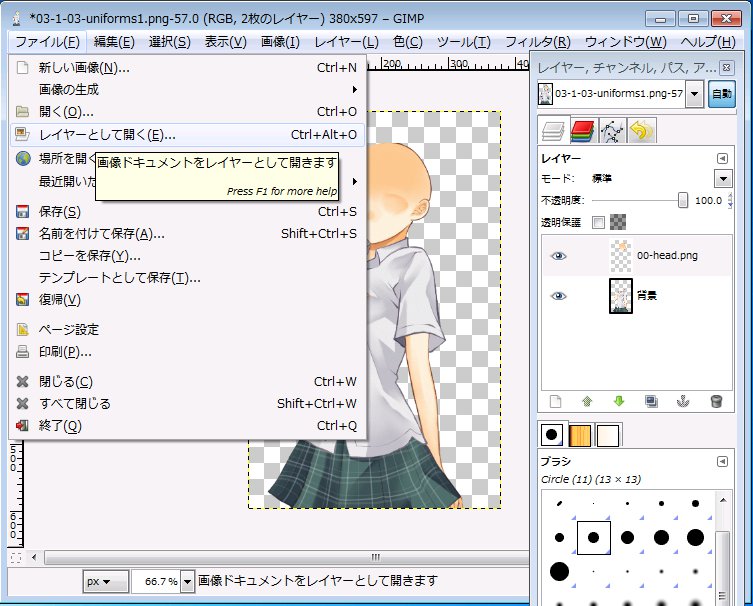Raise layer with green up arrow
This screenshot has width=753, height=606.
click(587, 401)
